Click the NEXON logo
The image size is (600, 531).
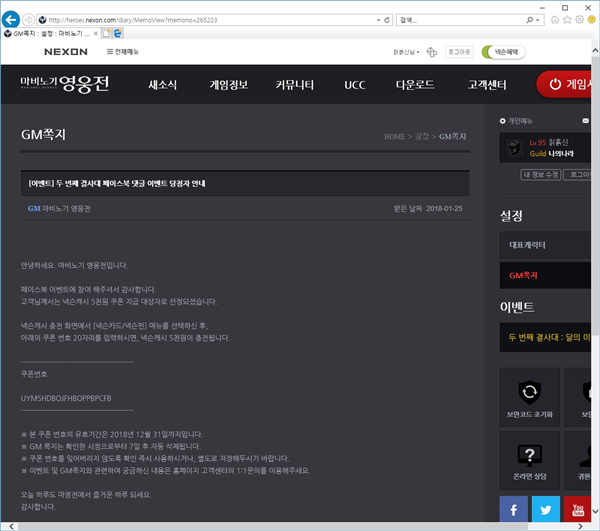pyautogui.click(x=66, y=52)
